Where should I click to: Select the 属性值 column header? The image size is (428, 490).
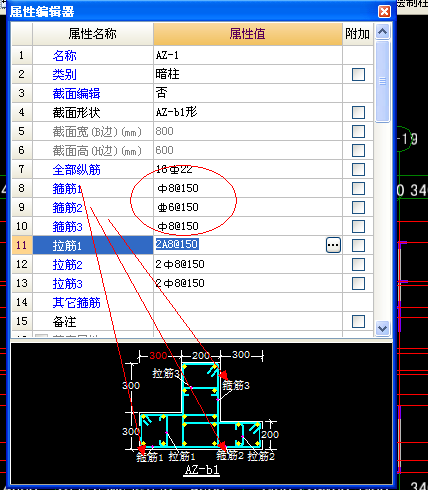point(248,34)
